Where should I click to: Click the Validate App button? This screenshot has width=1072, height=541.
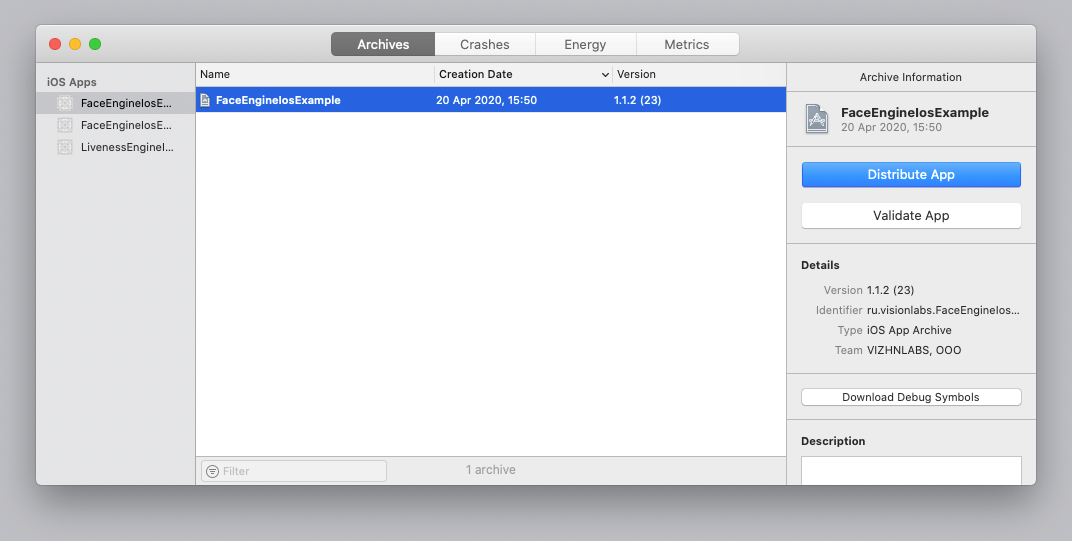point(911,215)
